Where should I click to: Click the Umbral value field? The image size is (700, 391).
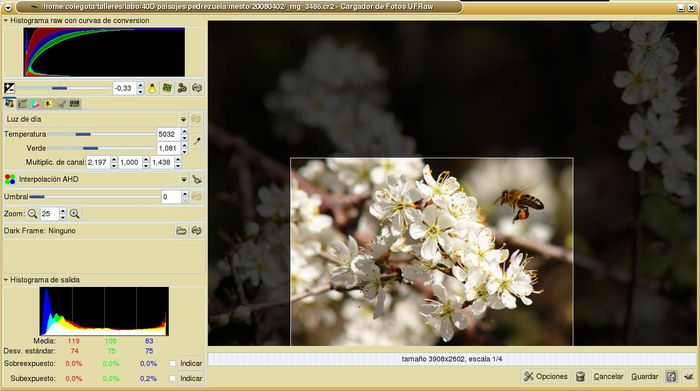[x=171, y=197]
